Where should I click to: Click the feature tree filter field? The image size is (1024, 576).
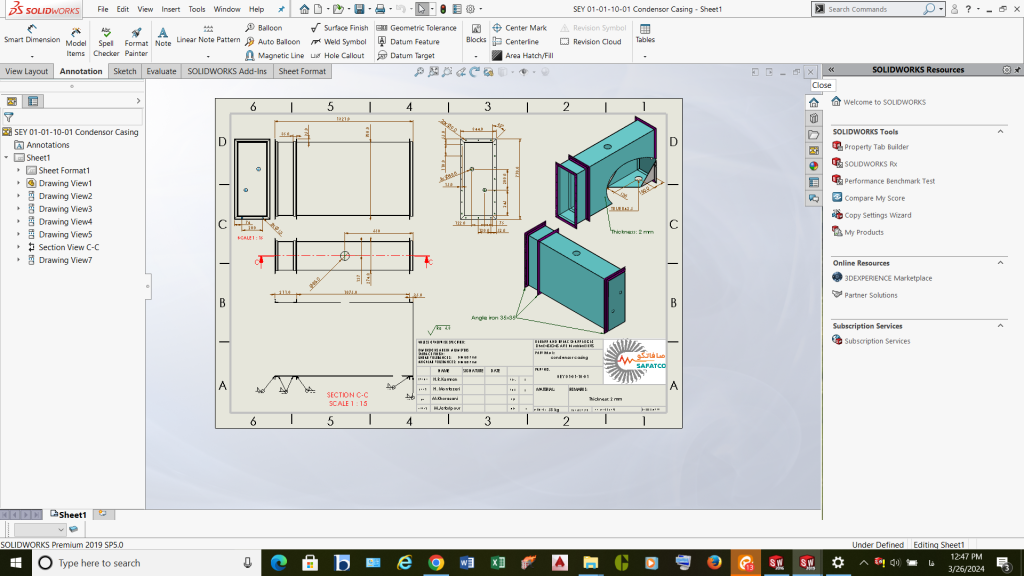pyautogui.click(x=75, y=117)
